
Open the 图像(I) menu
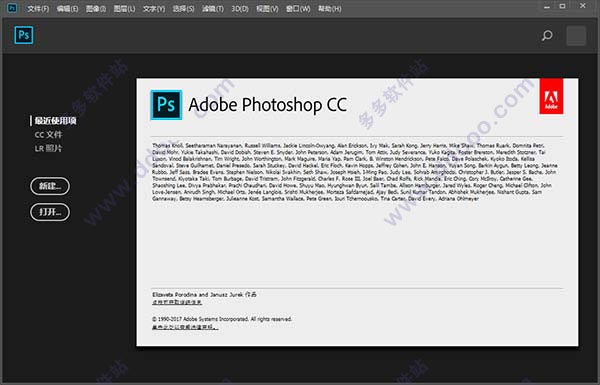(x=96, y=8)
